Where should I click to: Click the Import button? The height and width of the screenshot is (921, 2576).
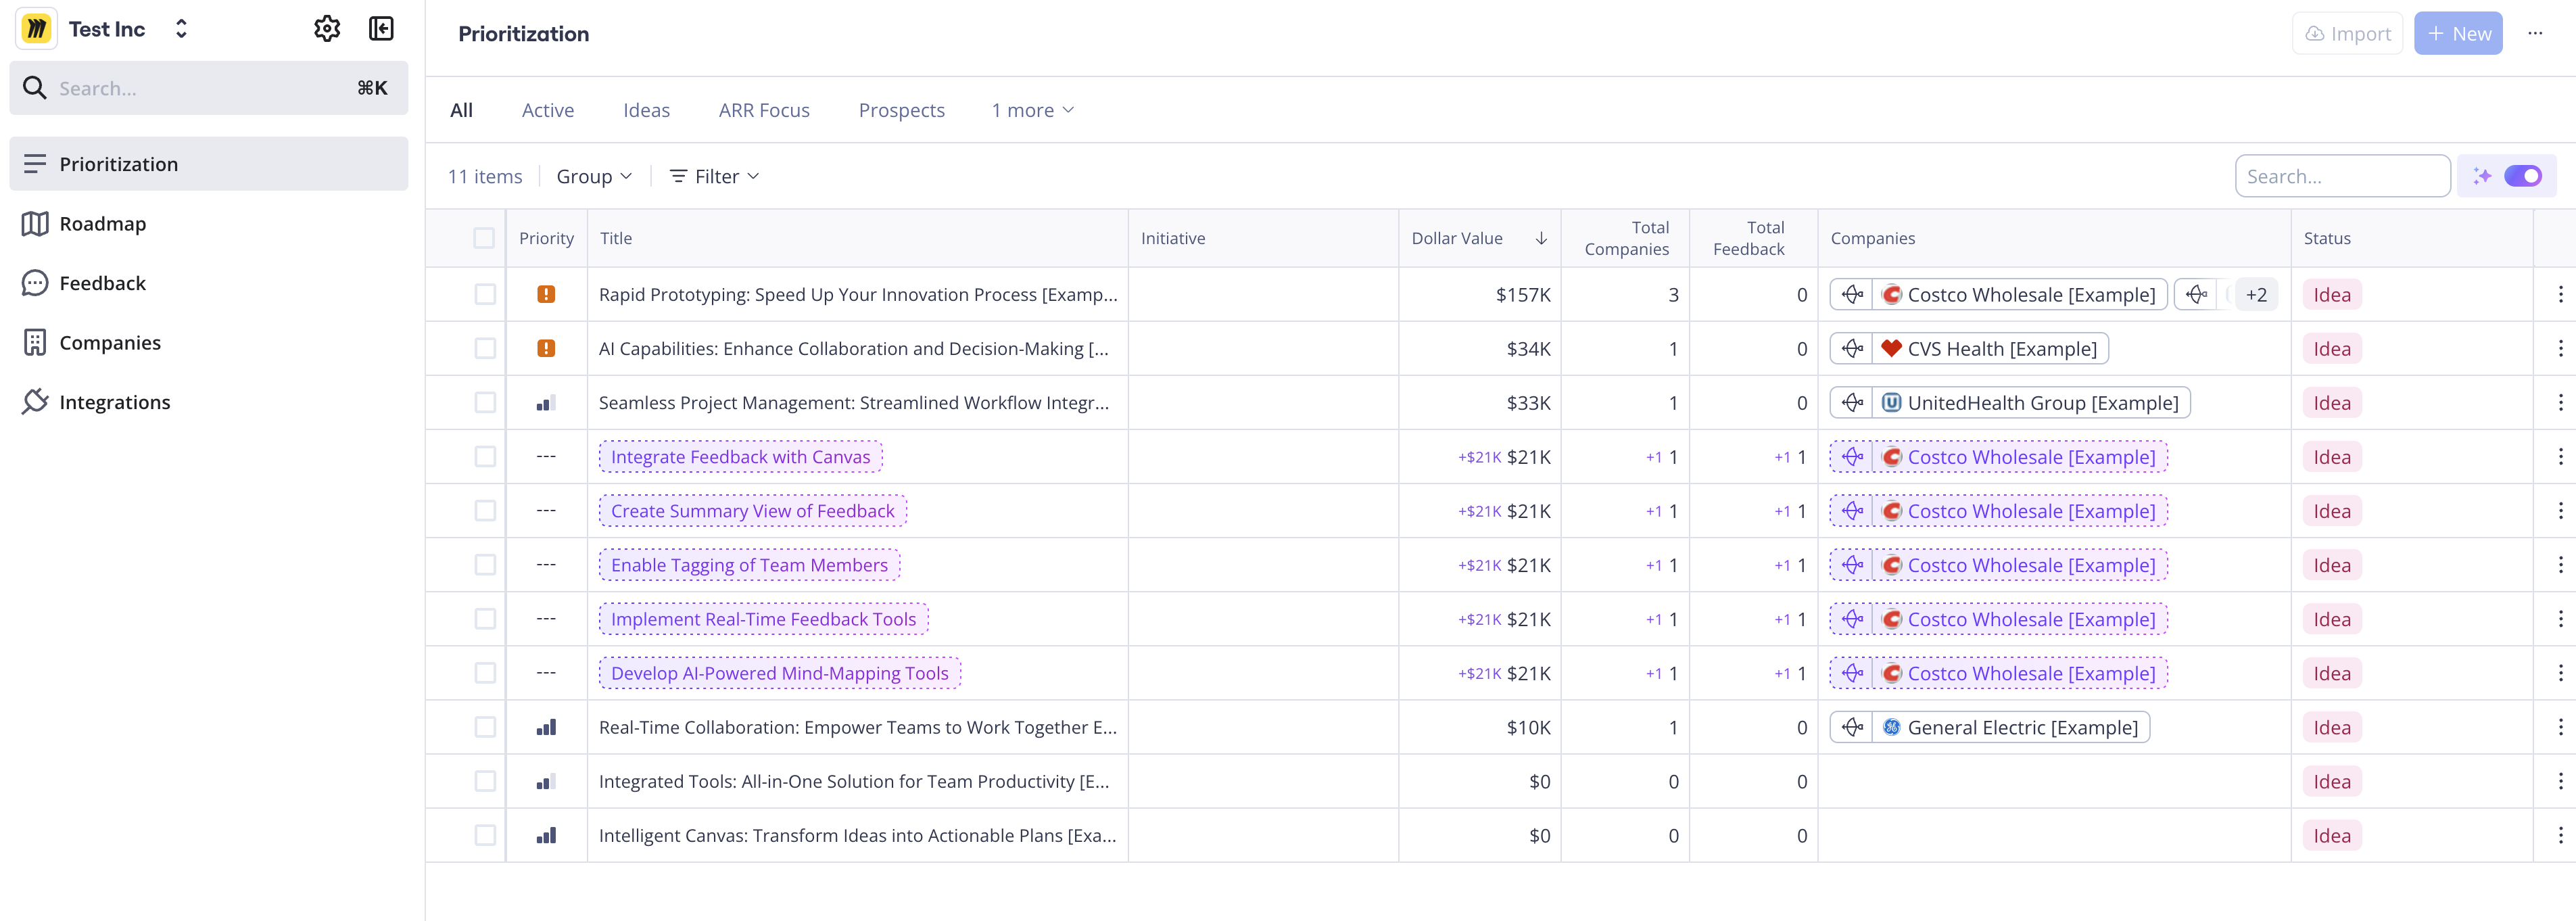(2347, 33)
